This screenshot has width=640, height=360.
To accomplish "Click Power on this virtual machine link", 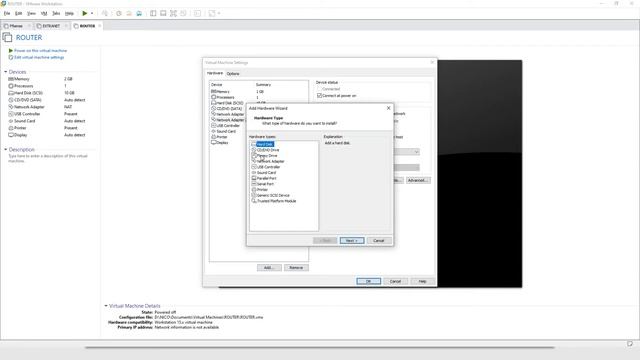I will [40, 51].
